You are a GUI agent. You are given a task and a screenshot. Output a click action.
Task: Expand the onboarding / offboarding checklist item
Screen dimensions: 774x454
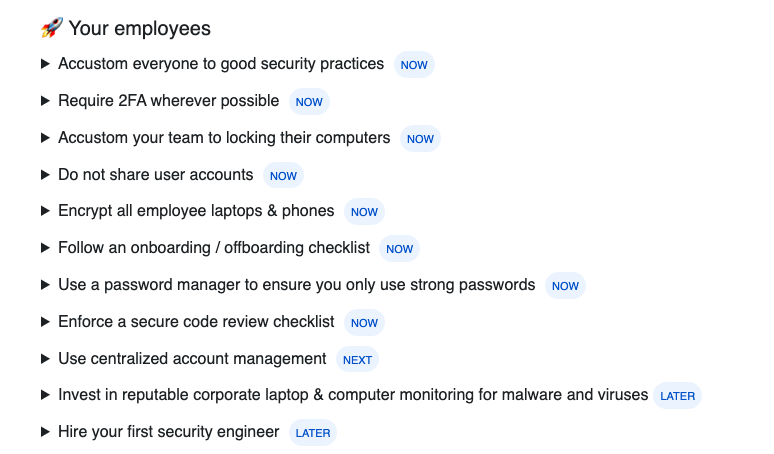coord(45,248)
